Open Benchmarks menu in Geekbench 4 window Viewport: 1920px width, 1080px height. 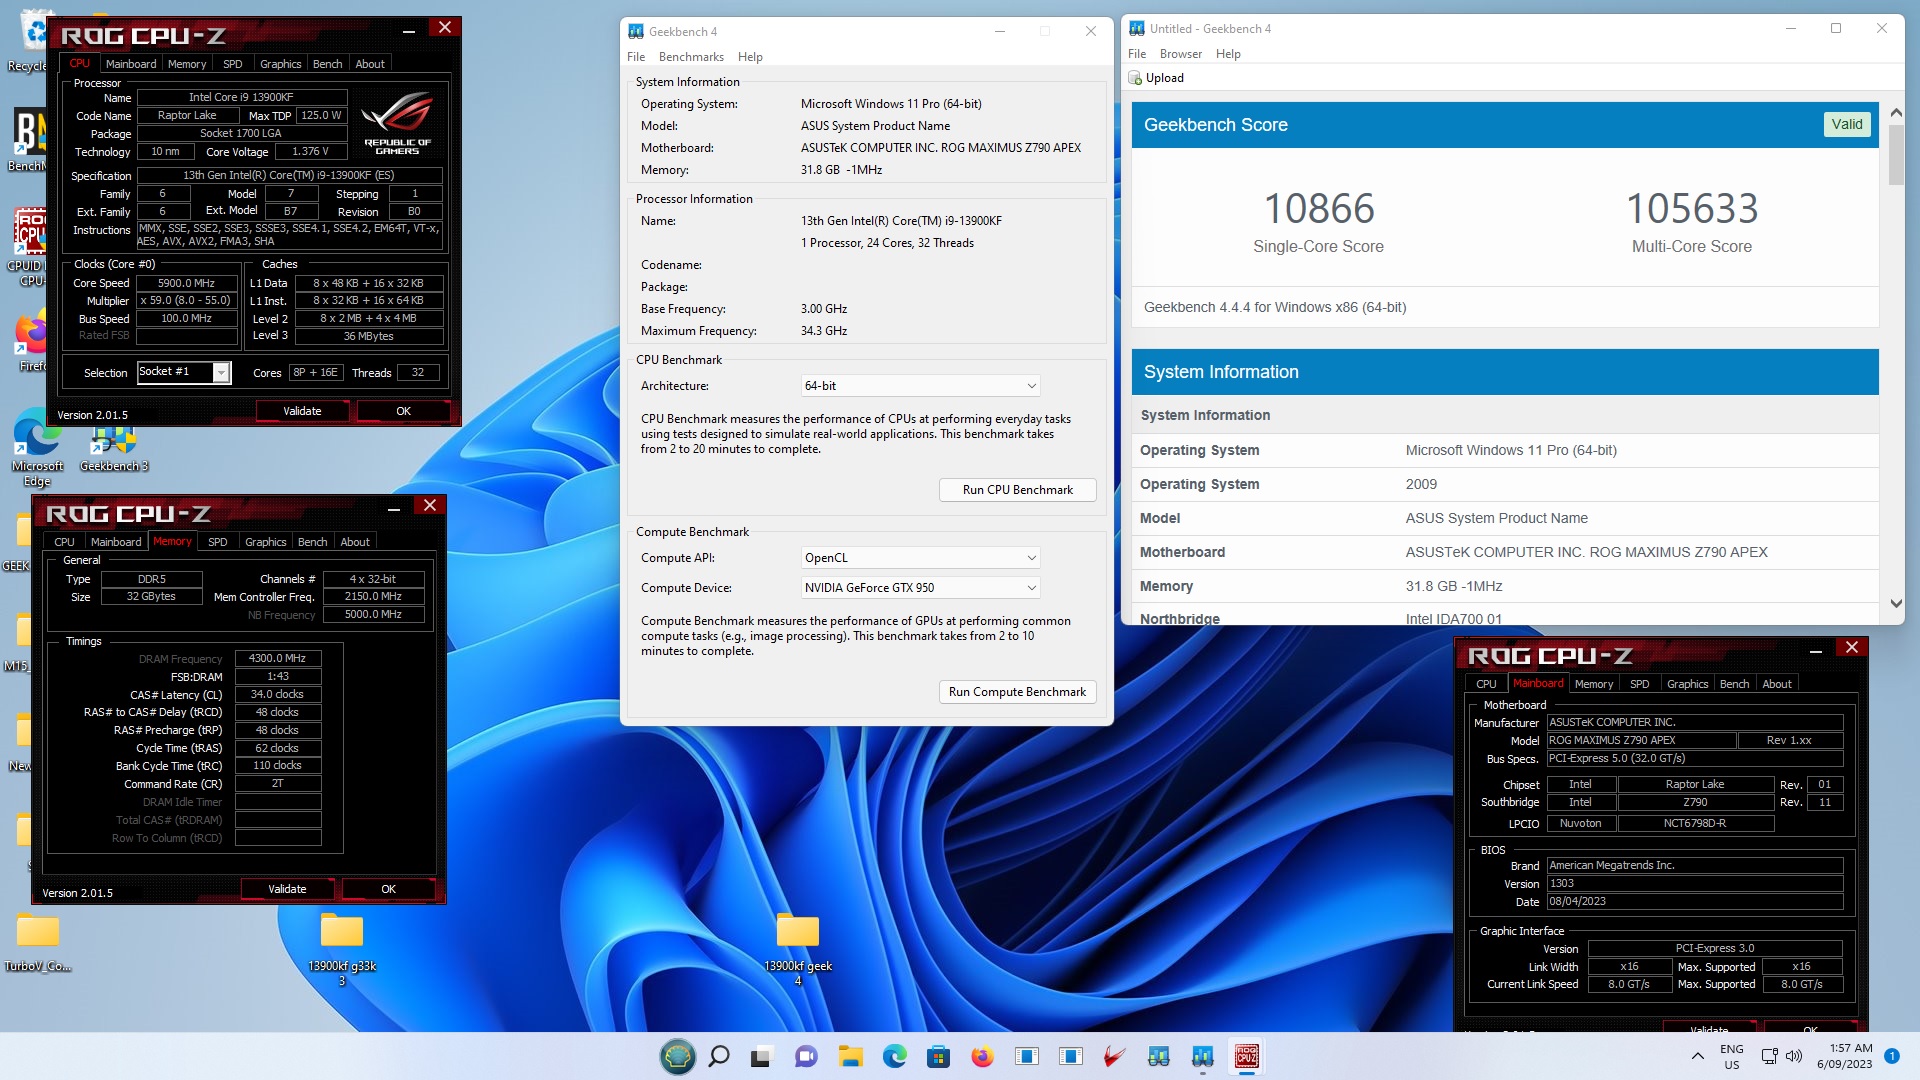click(691, 57)
